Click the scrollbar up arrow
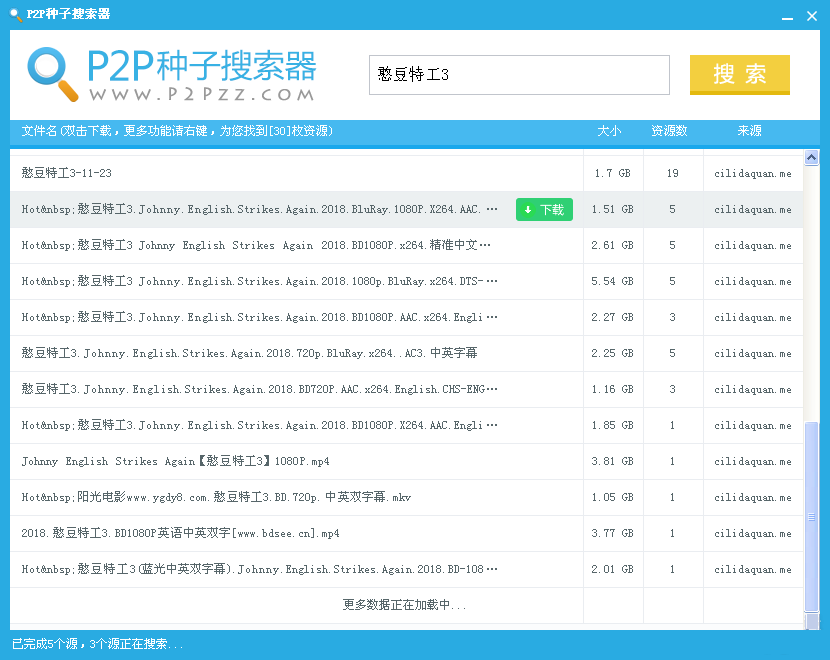 [811, 158]
